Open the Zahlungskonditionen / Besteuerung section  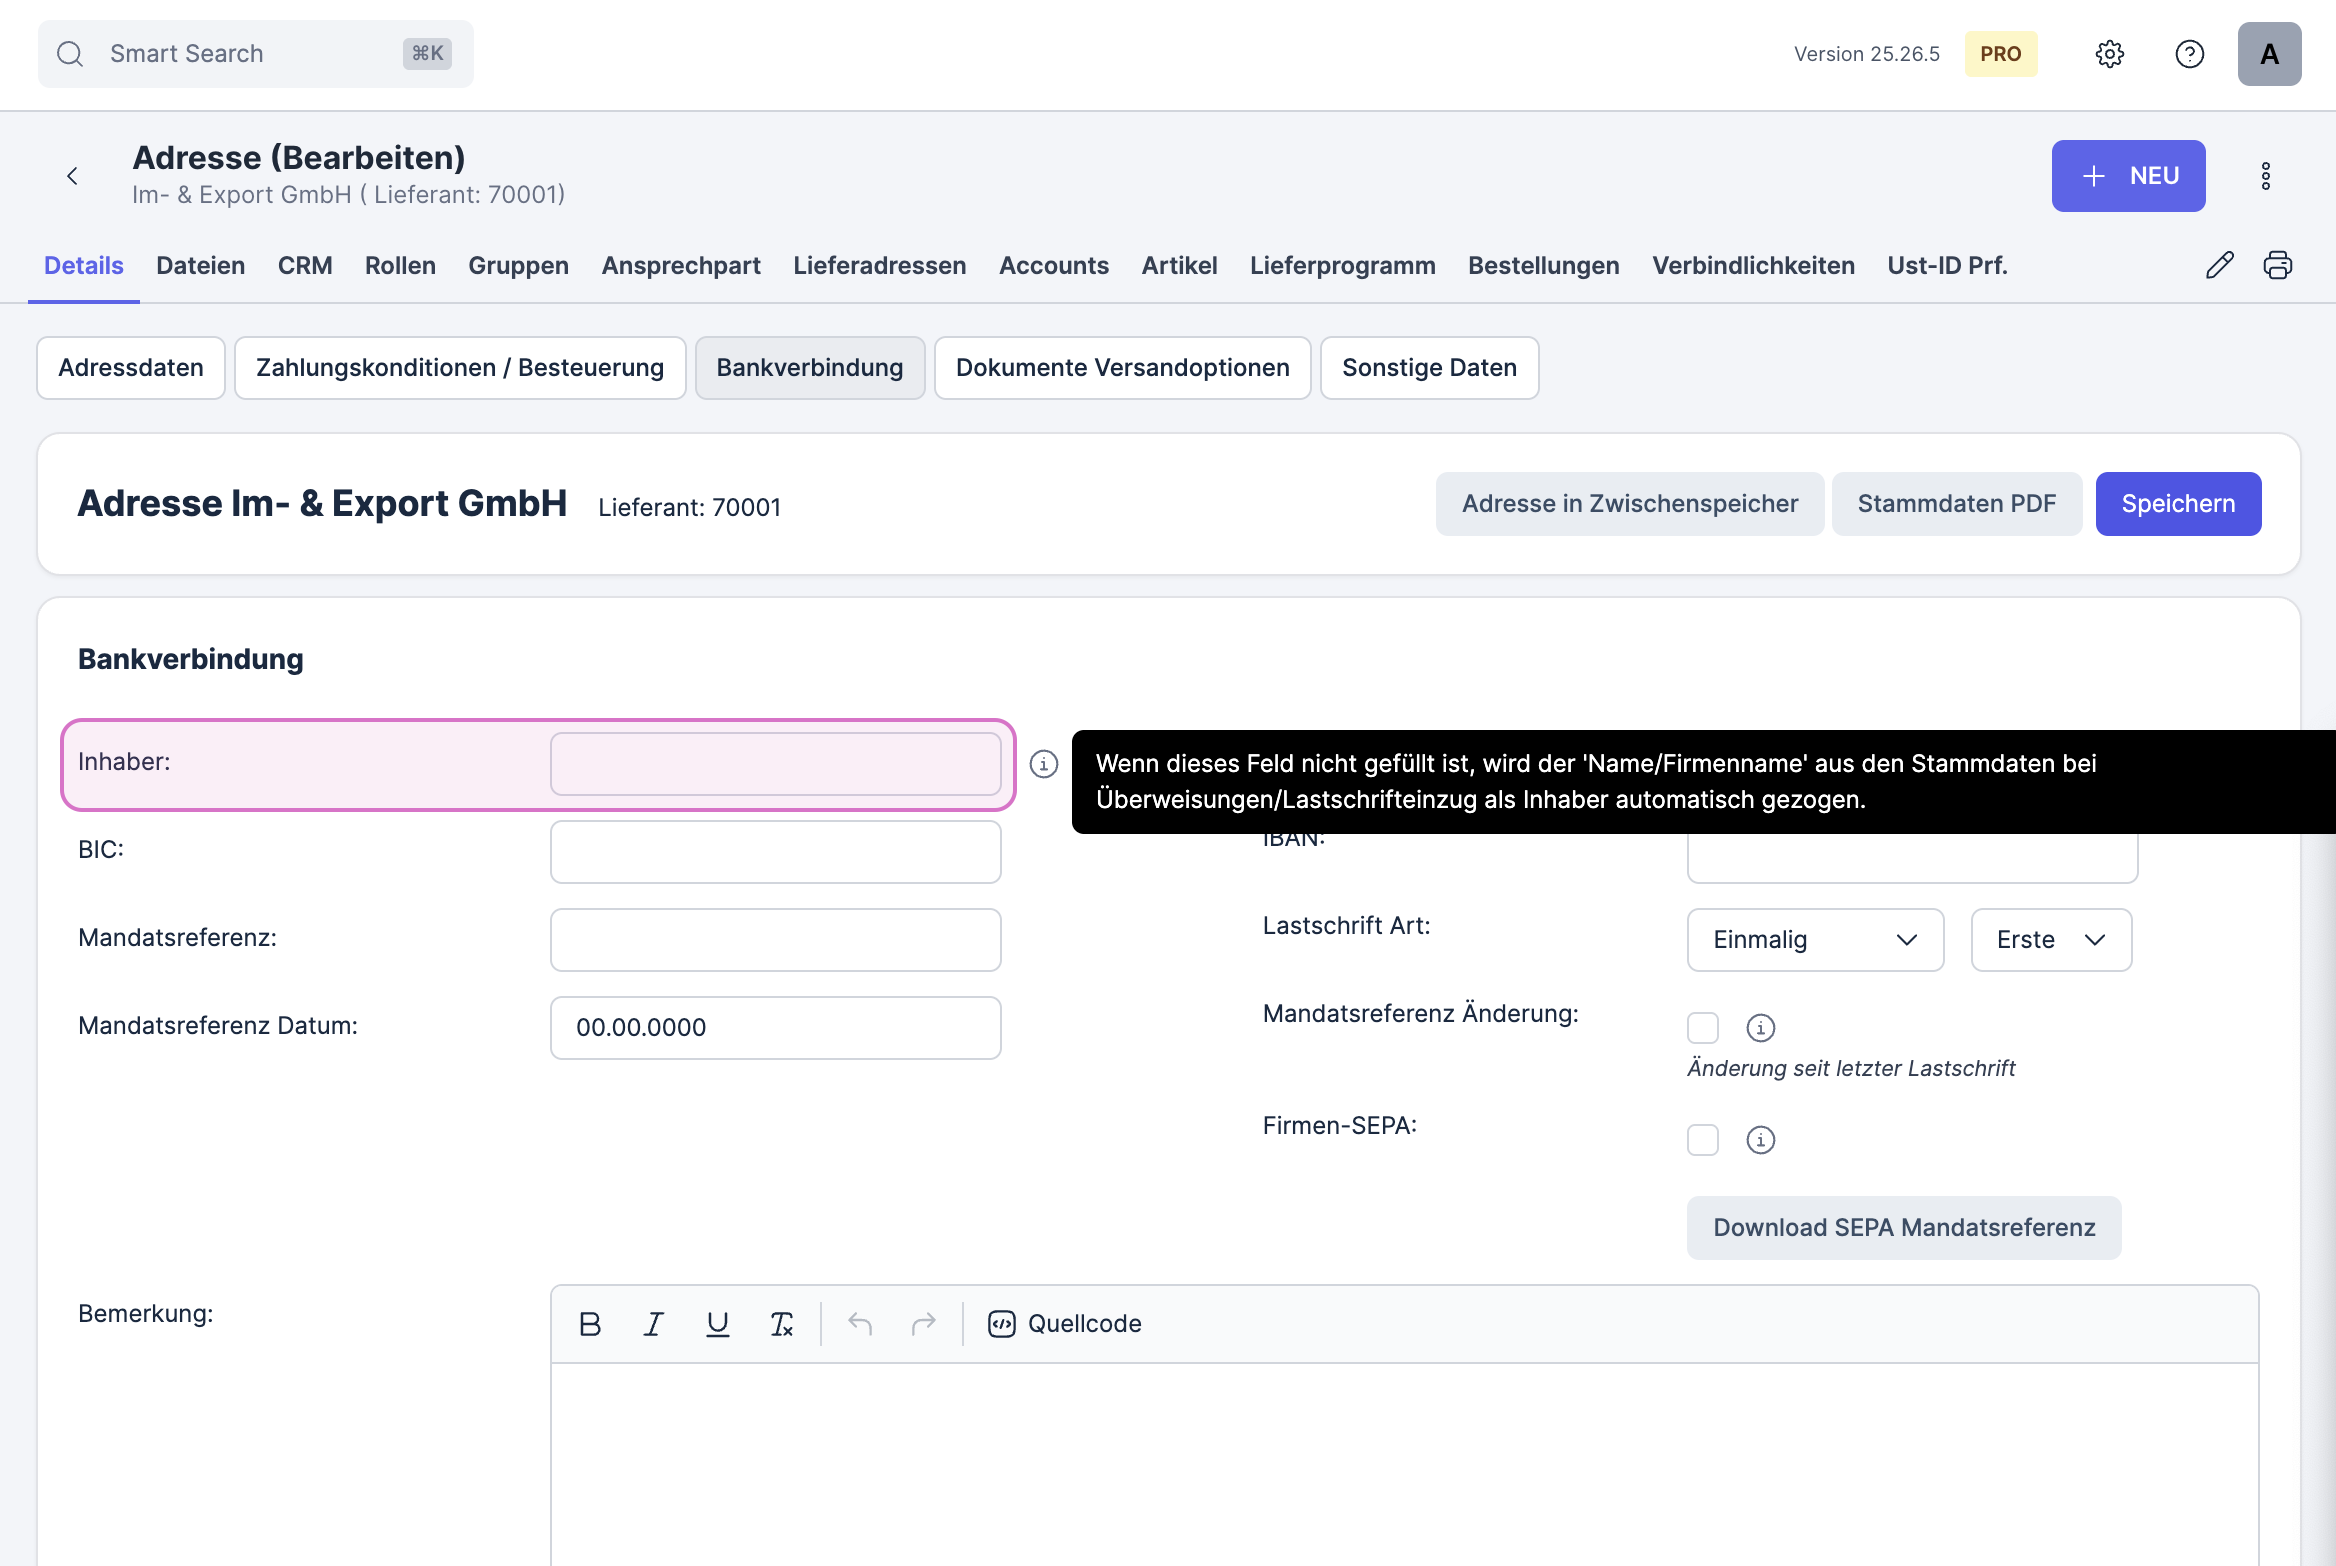pos(459,368)
